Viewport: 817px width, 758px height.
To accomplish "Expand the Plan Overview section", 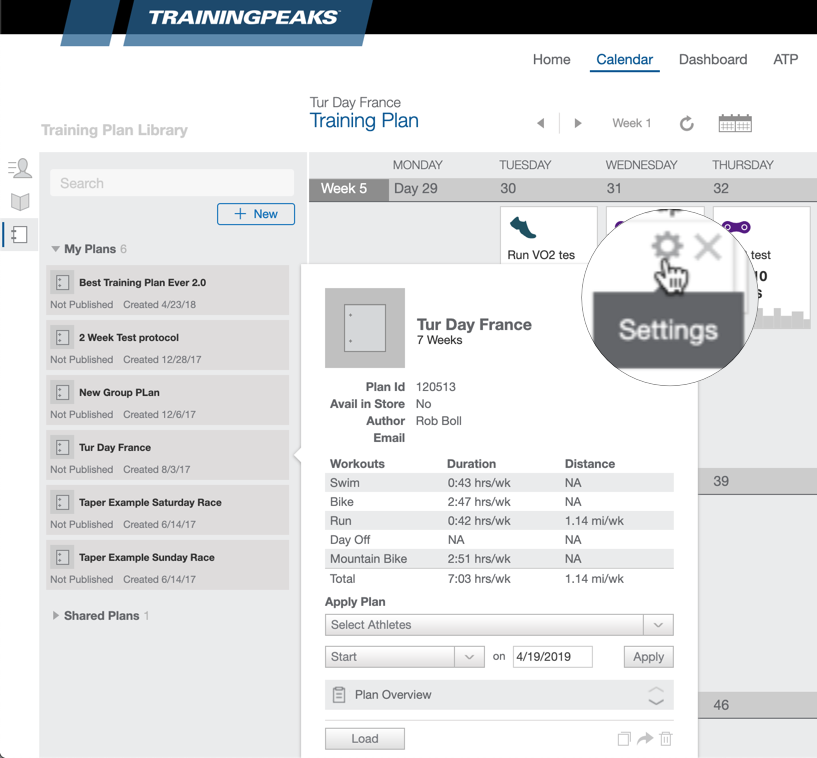I will pyautogui.click(x=655, y=695).
